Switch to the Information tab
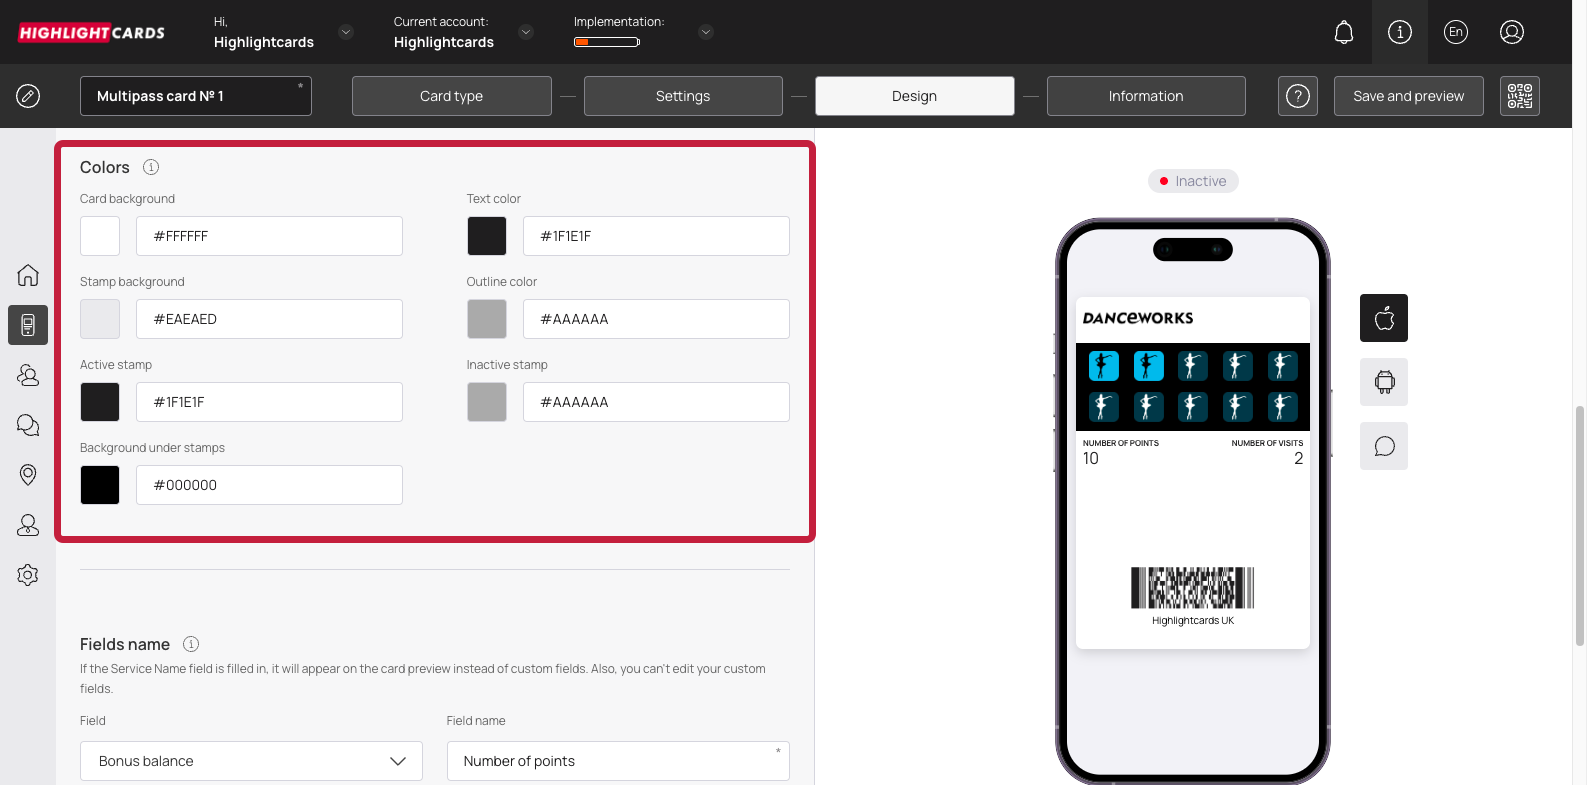The width and height of the screenshot is (1587, 785). coord(1145,96)
